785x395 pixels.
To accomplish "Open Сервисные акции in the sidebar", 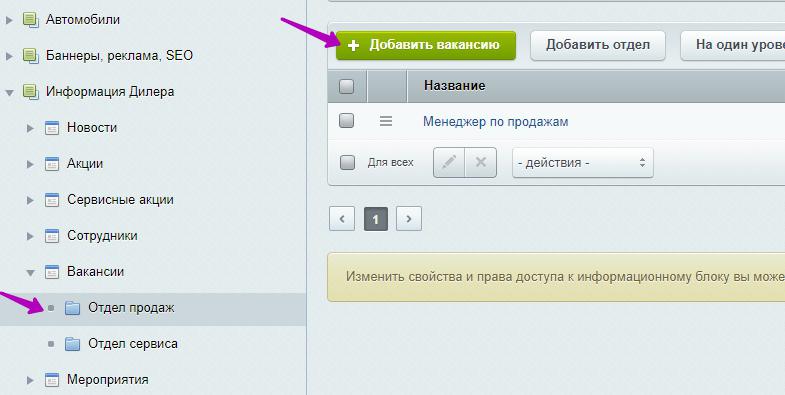I will point(120,200).
